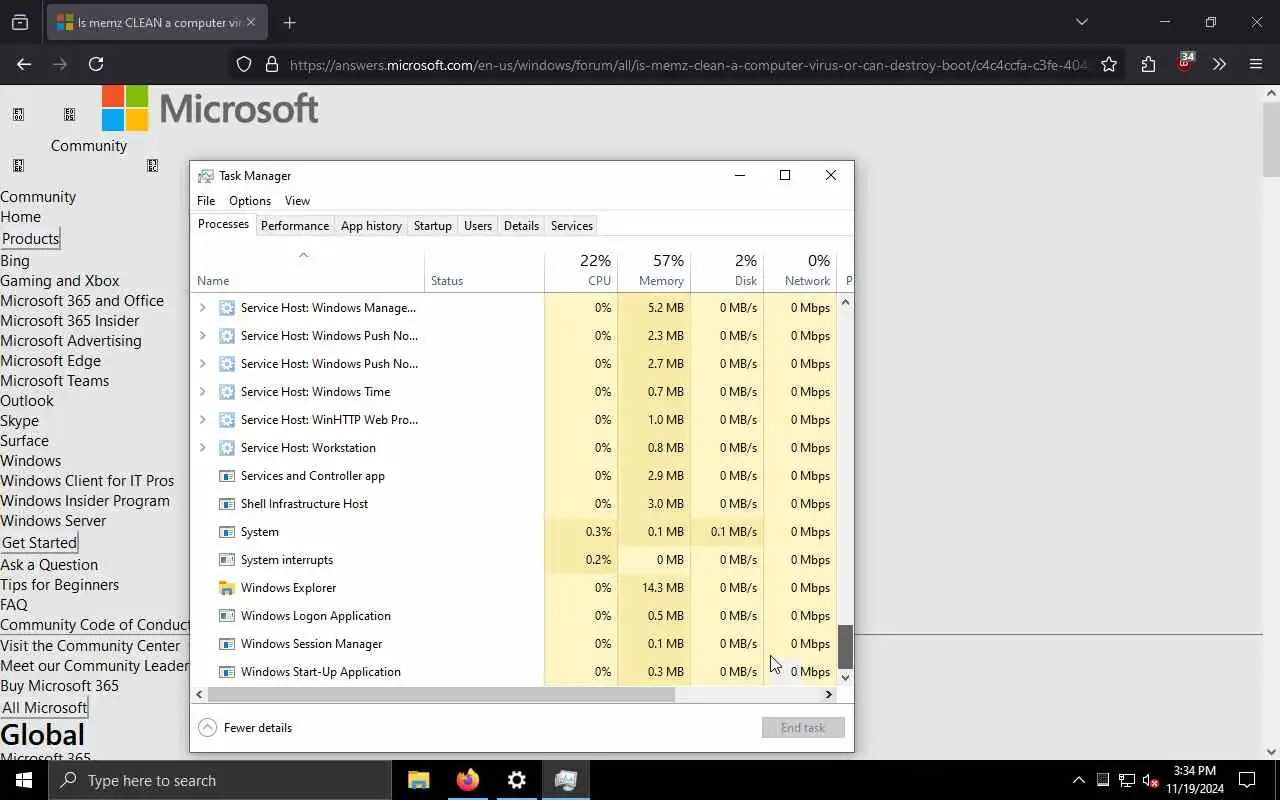This screenshot has width=1280, height=800.
Task: Click the System process icon
Action: pos(227,532)
